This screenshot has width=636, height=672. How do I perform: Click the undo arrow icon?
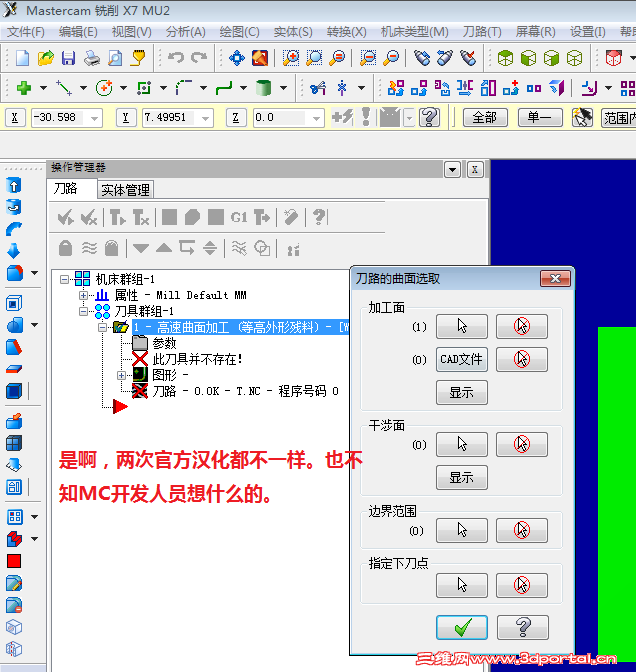176,57
